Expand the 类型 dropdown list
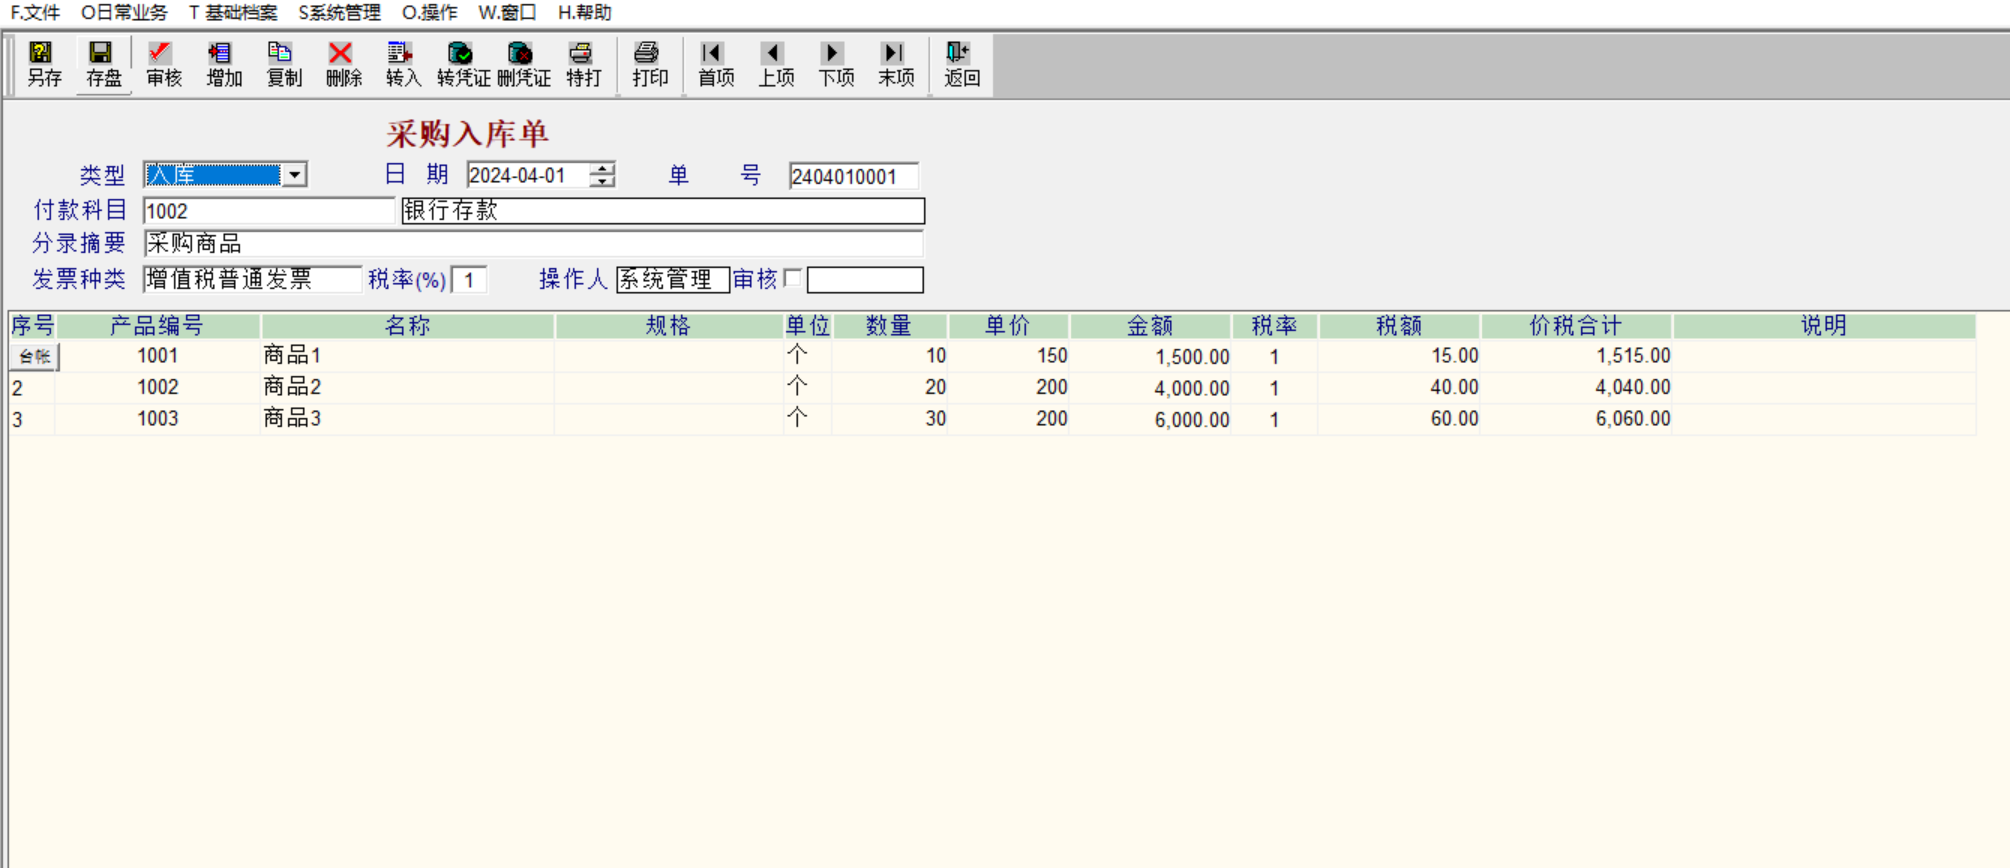The width and height of the screenshot is (2010, 868). (294, 175)
